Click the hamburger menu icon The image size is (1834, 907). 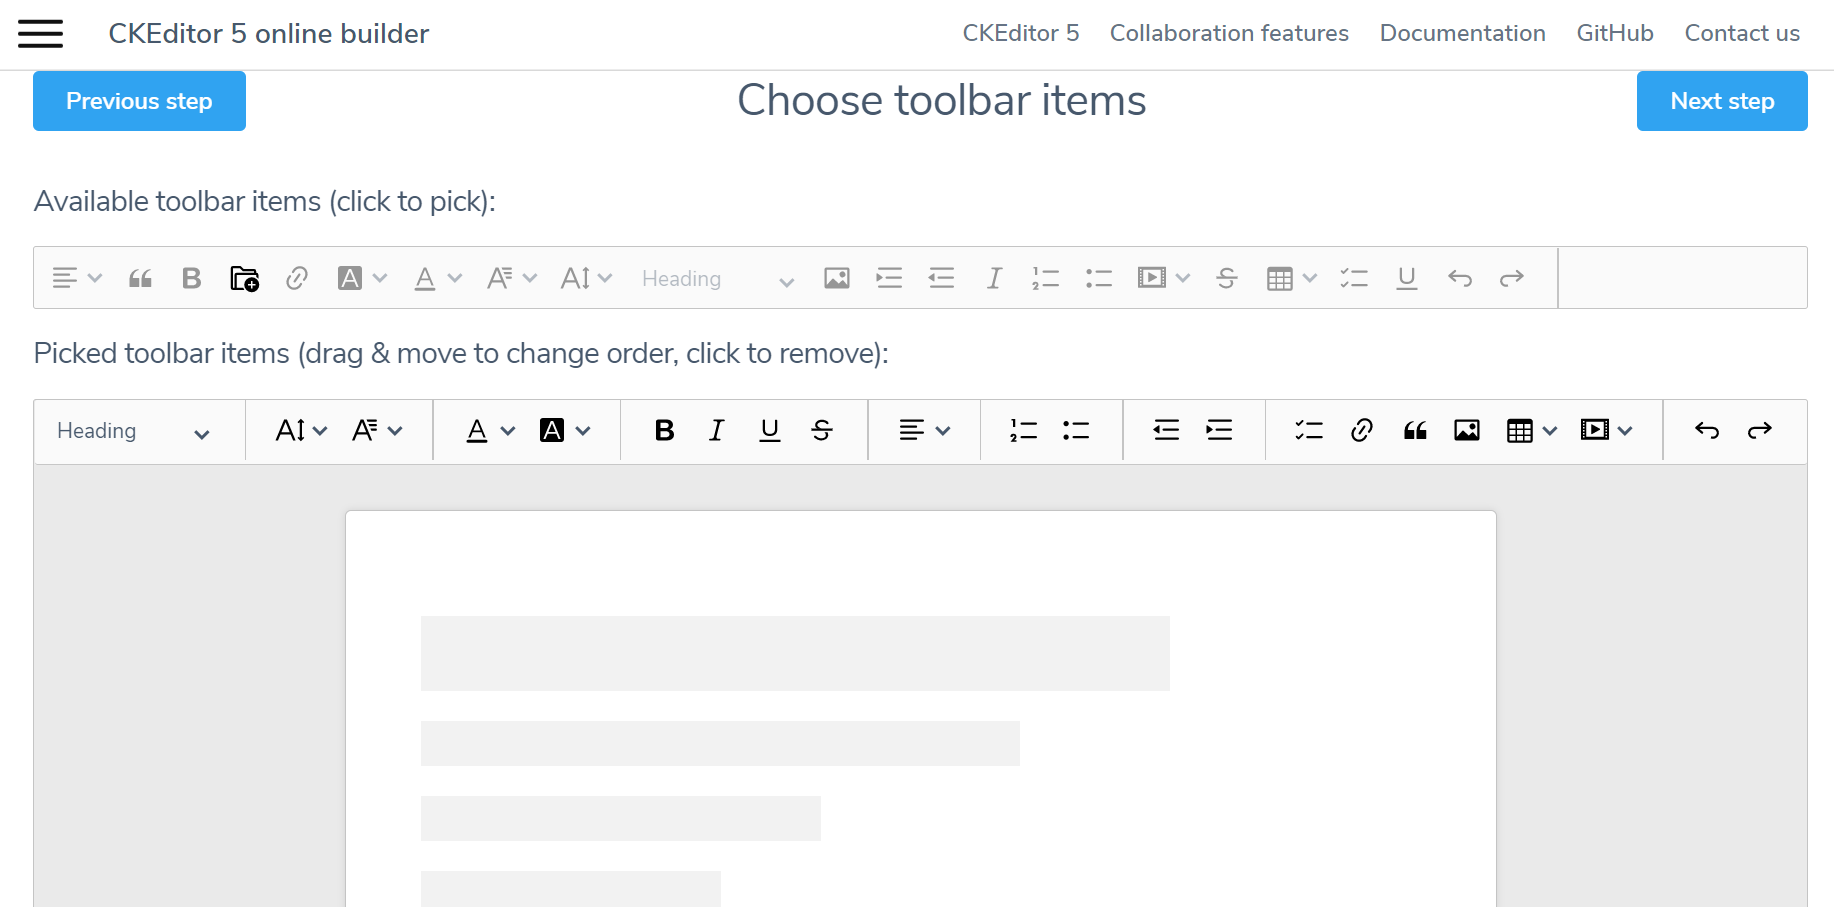click(x=40, y=33)
